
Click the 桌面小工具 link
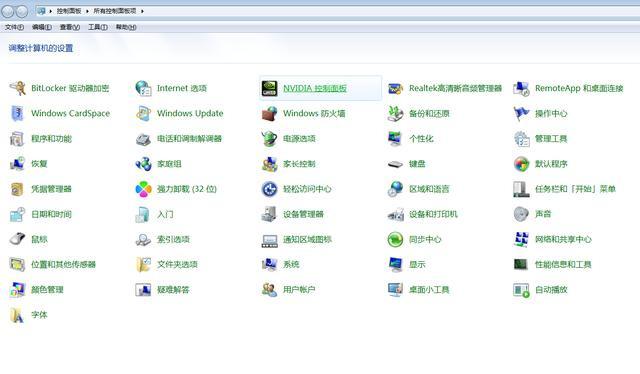pyautogui.click(x=429, y=290)
